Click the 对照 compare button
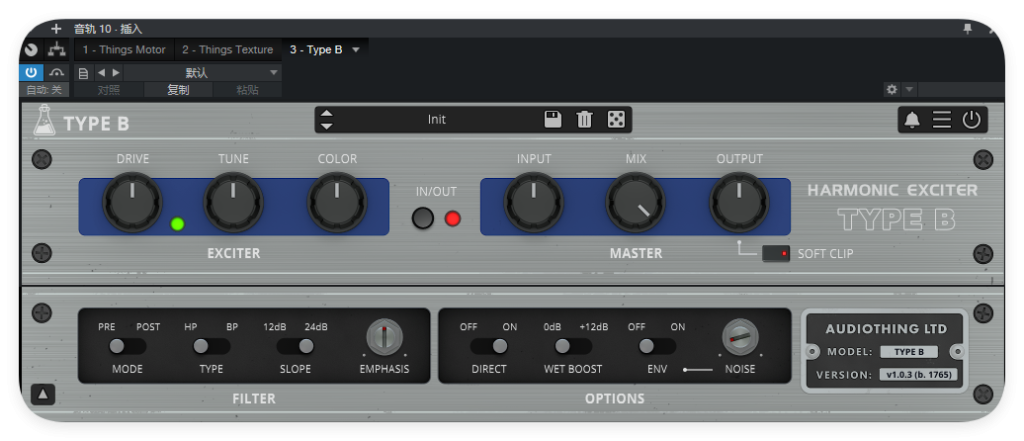The width and height of the screenshot is (1024, 441). (108, 90)
